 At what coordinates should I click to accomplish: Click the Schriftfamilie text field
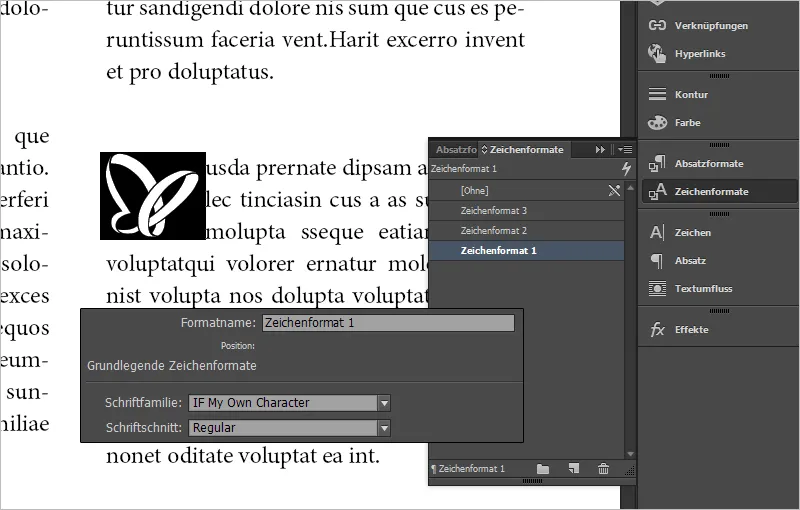click(283, 403)
